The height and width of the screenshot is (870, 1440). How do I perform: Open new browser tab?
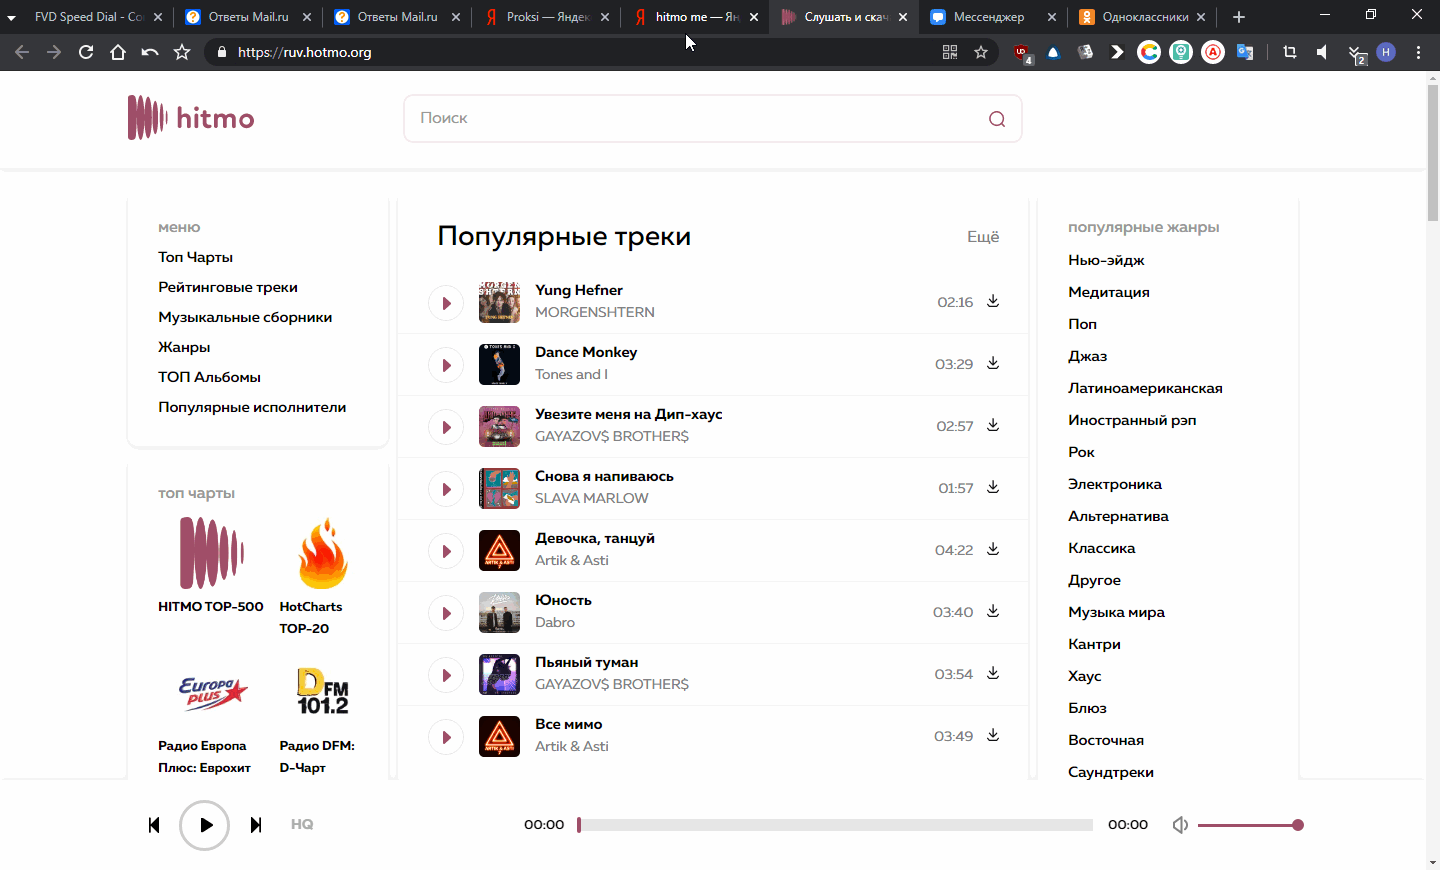coord(1239,17)
